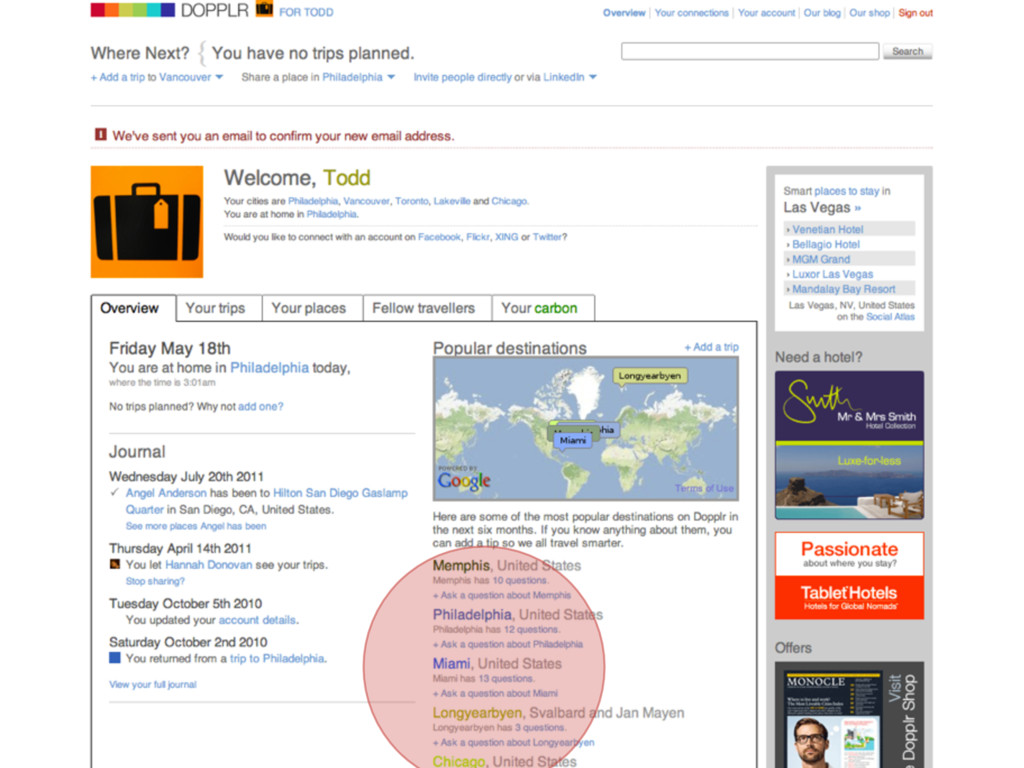
Task: Open the Mandalay Bay Resort link
Action: (x=844, y=289)
